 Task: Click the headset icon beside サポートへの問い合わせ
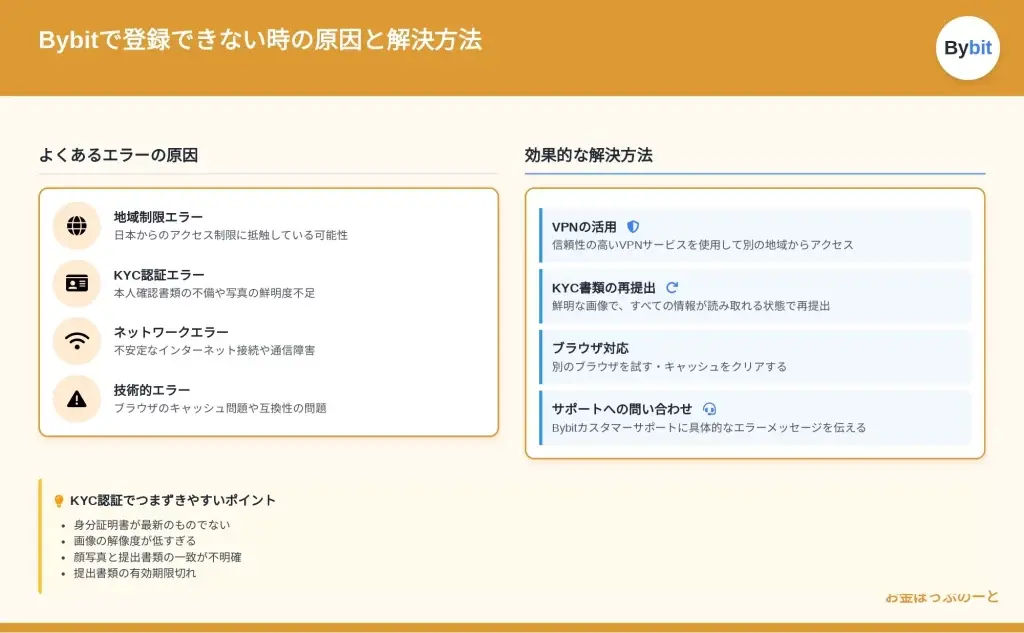(710, 409)
